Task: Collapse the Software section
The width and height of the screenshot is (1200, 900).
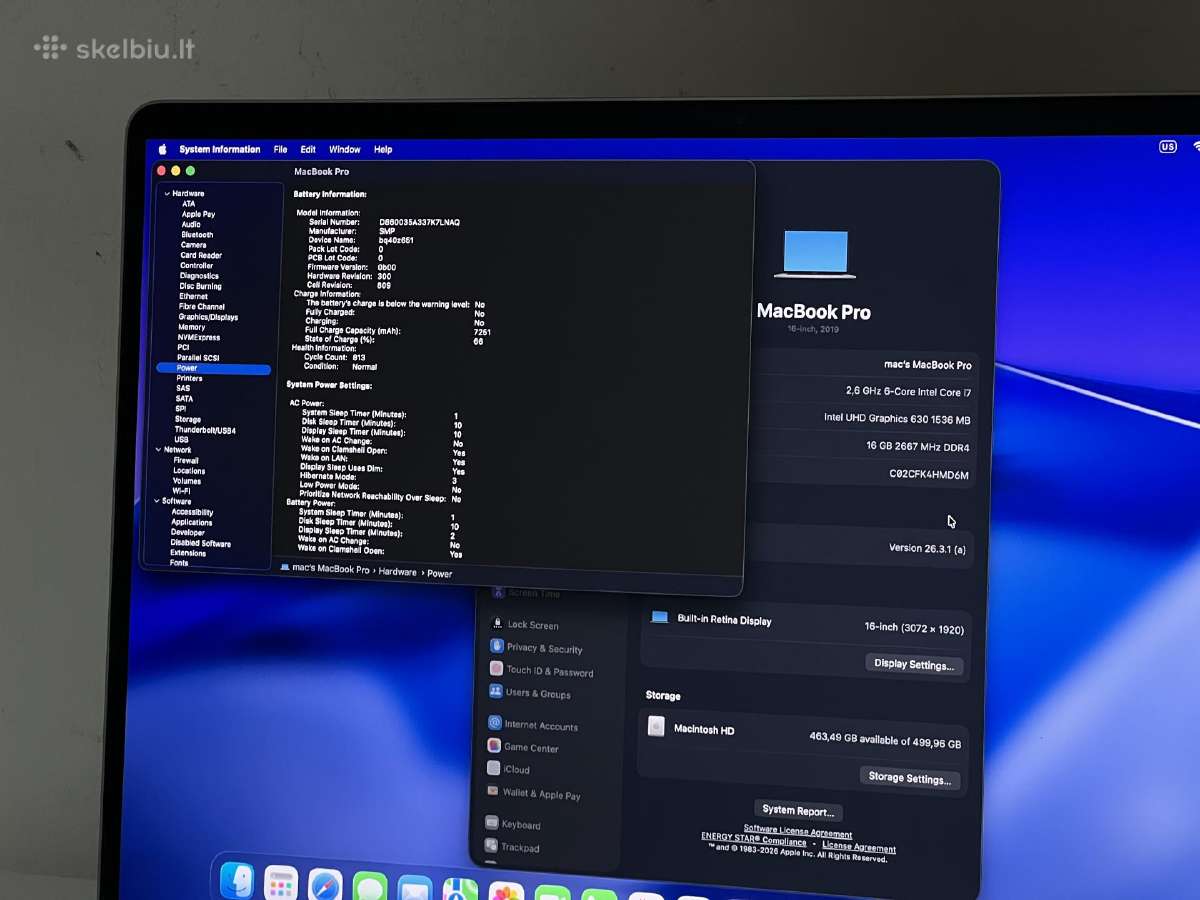Action: [x=156, y=501]
